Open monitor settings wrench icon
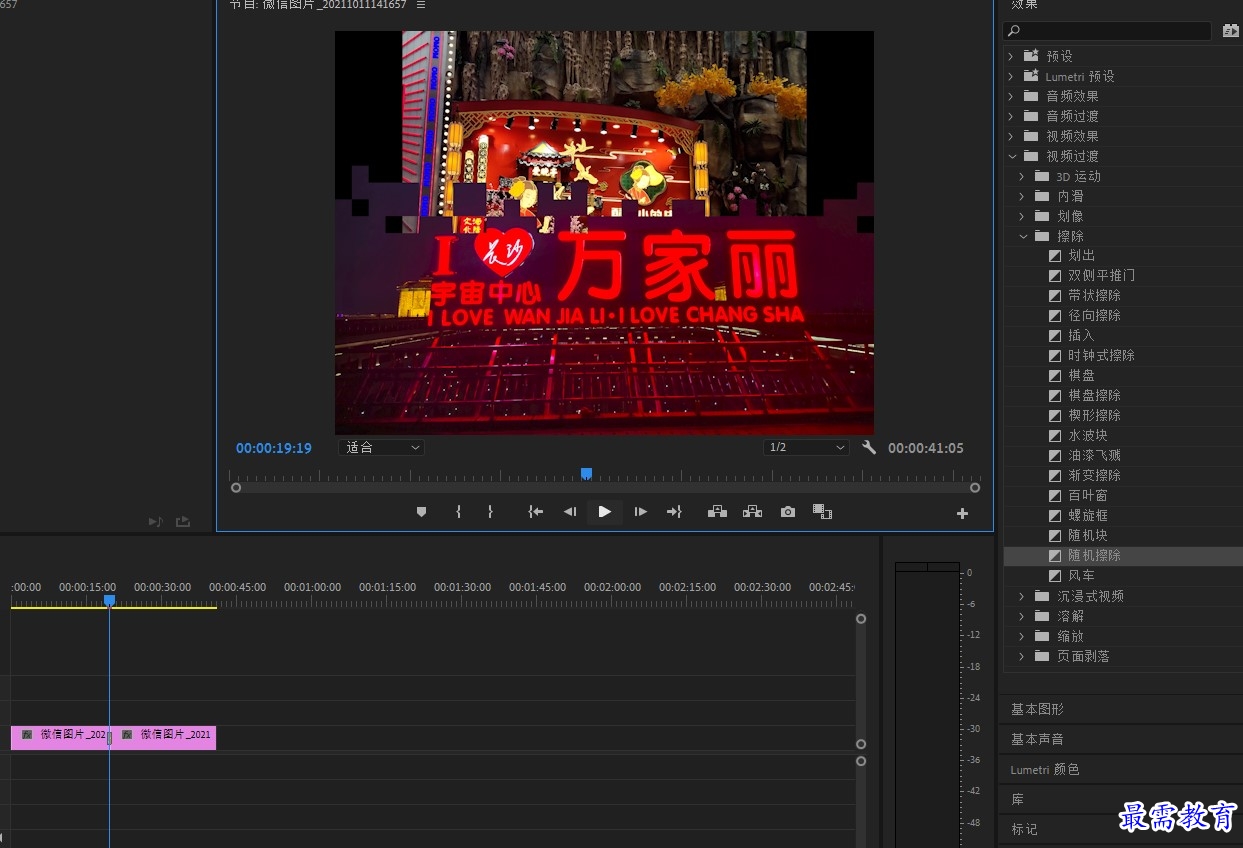The width and height of the screenshot is (1243, 848). (869, 447)
